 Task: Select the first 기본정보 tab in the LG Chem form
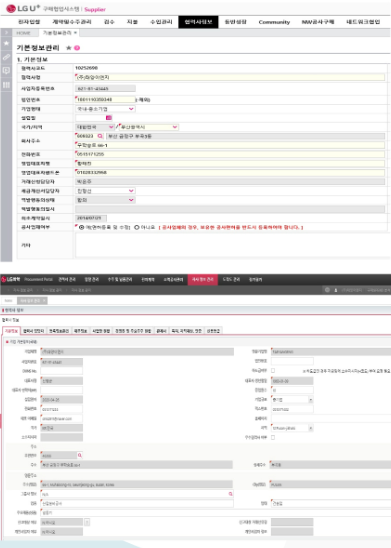(x=11, y=331)
